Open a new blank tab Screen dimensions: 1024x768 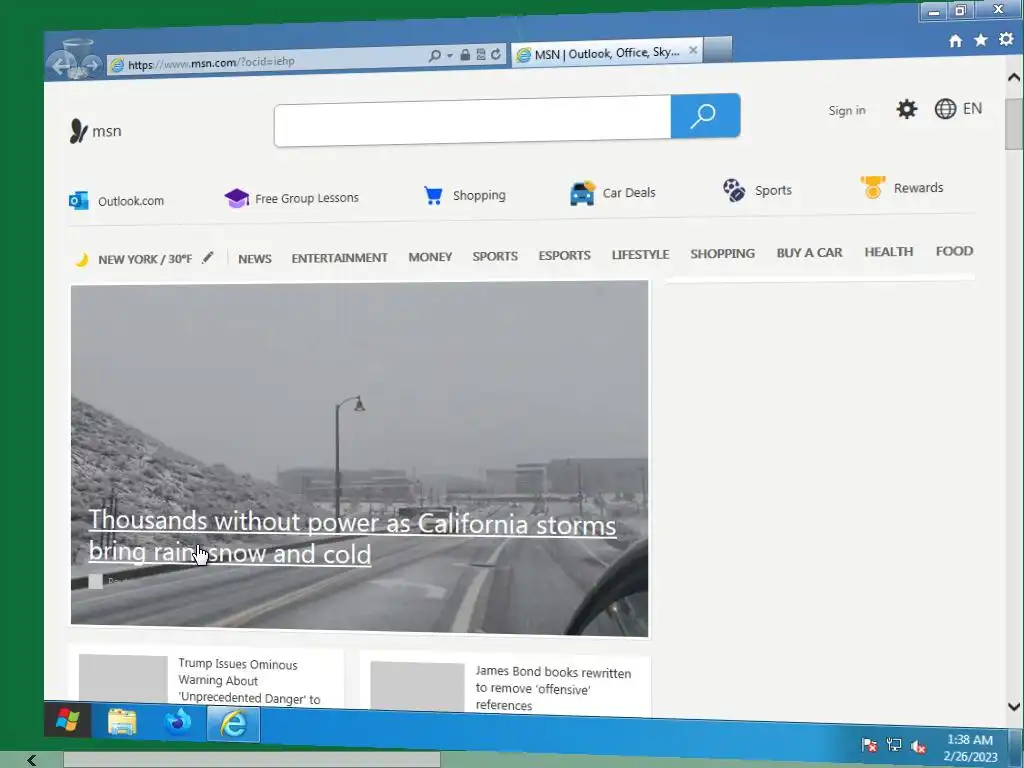click(718, 50)
